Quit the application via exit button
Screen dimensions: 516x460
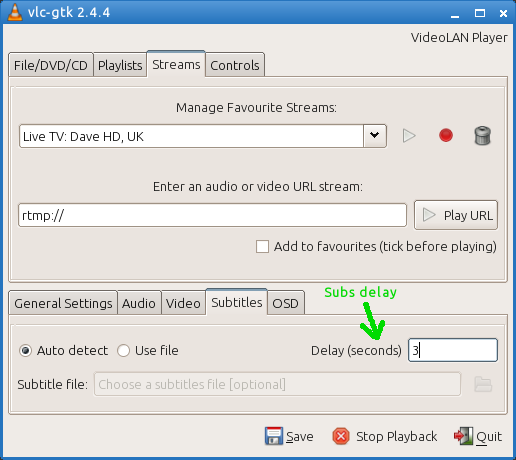pos(478,436)
